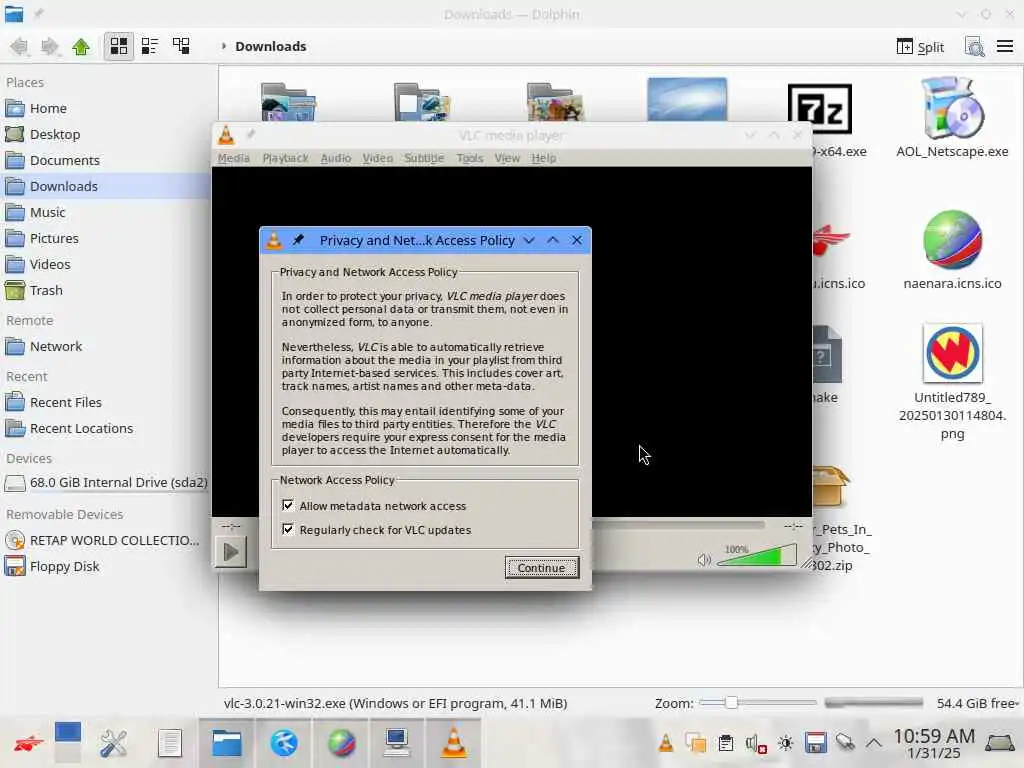
Task: Click the Continue button in privacy dialog
Action: coord(541,568)
